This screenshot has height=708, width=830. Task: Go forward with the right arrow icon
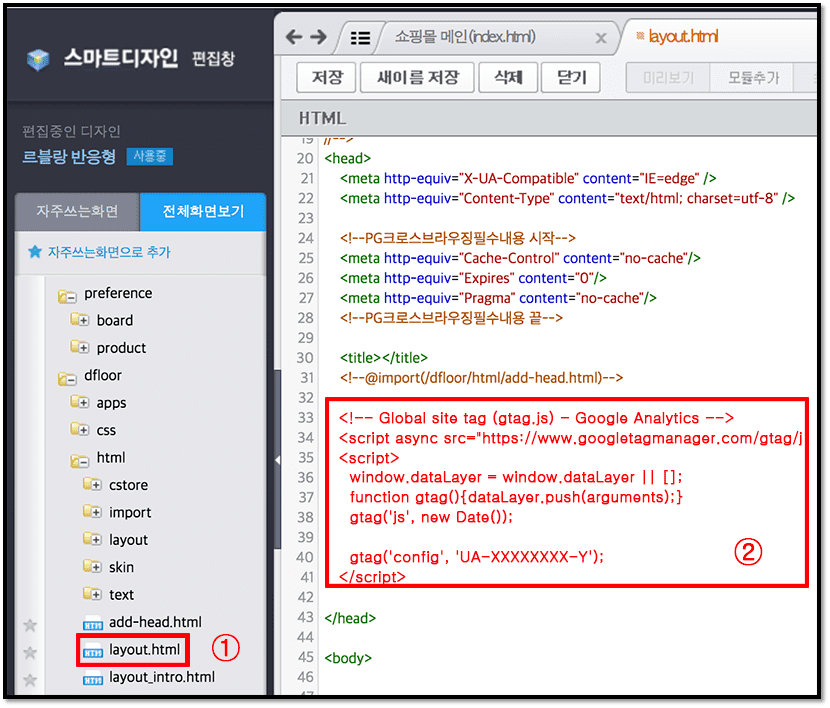[319, 37]
